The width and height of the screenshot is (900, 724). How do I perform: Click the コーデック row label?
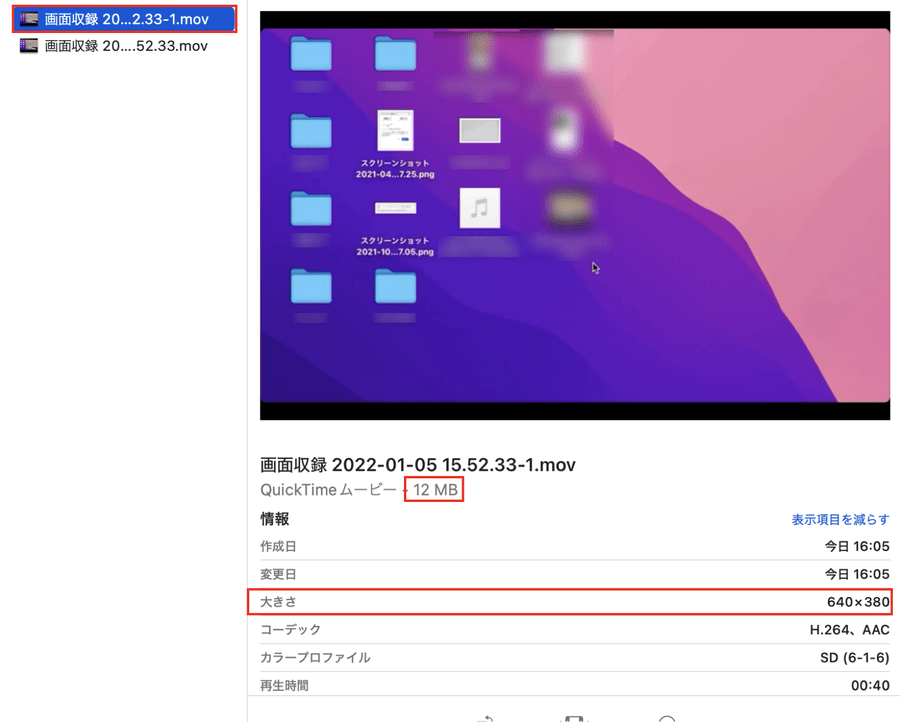pos(290,629)
